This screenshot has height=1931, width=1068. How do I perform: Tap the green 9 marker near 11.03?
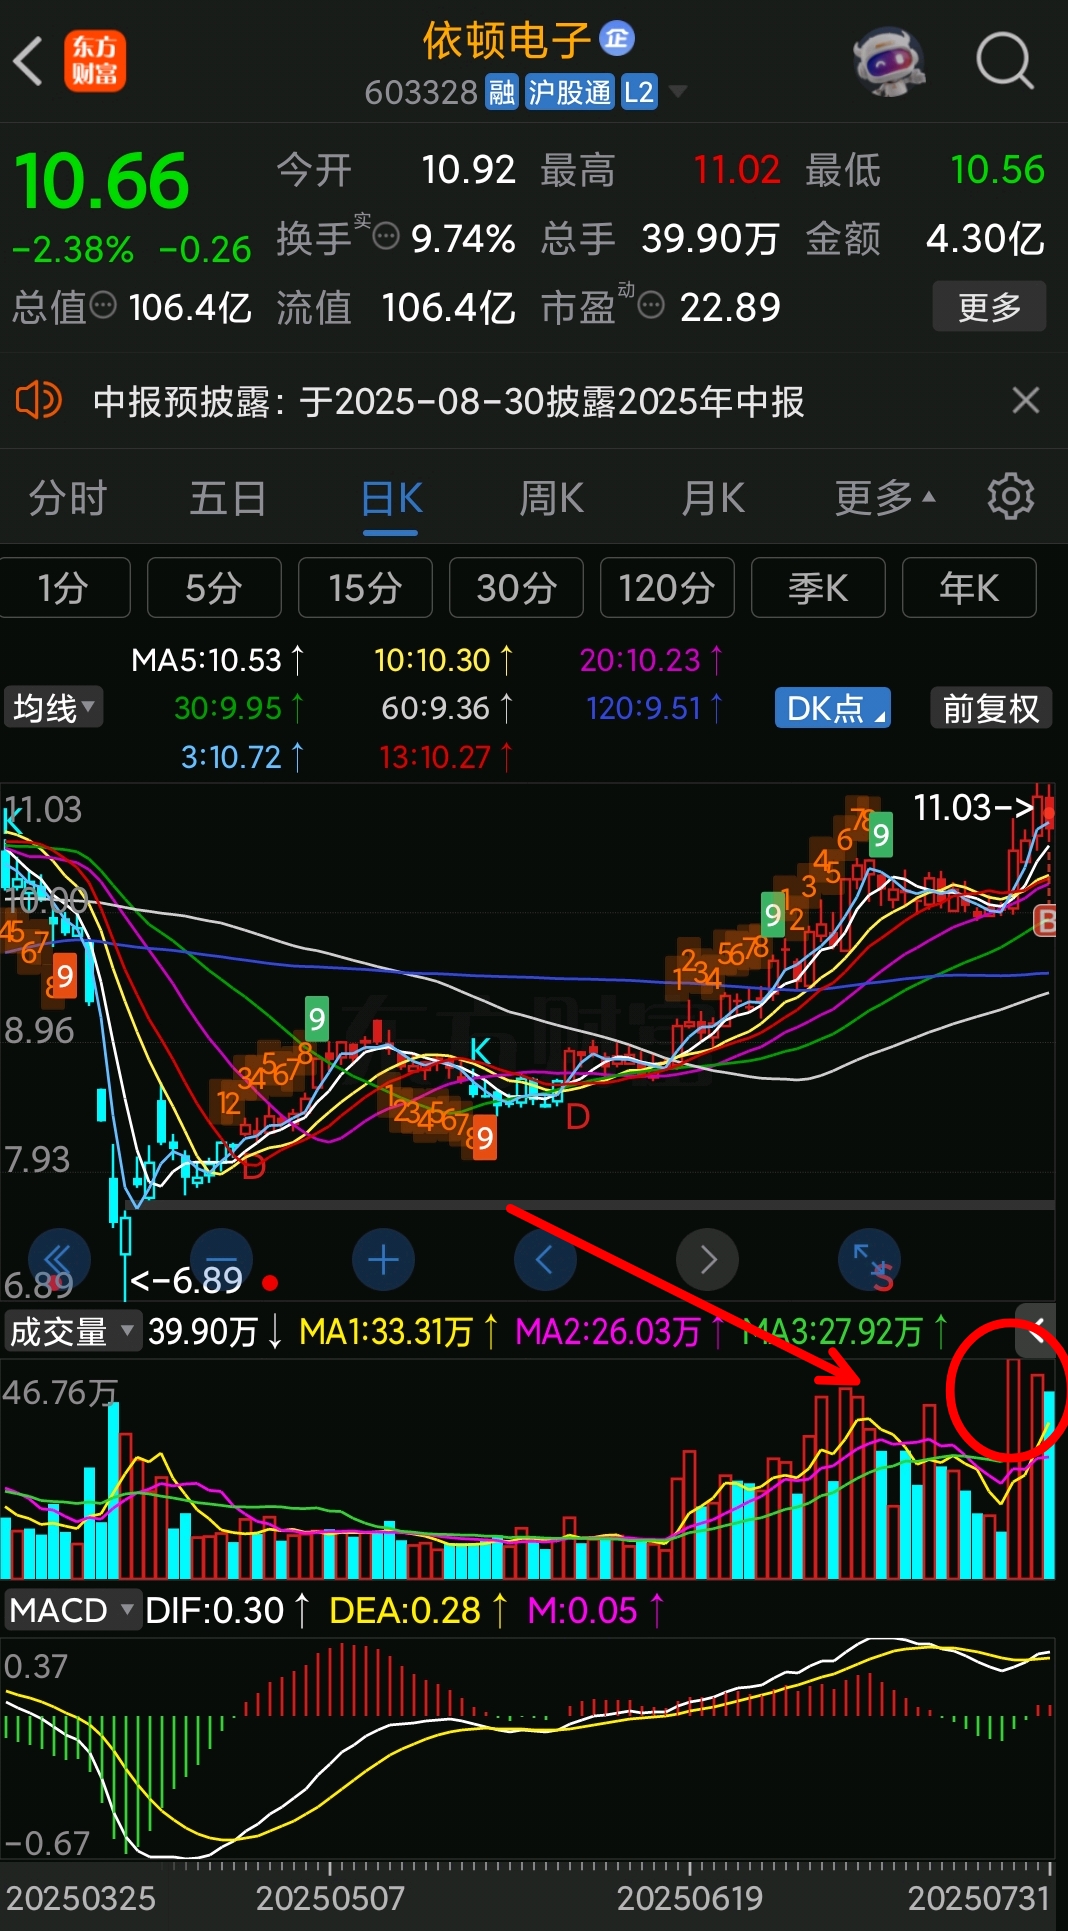pos(880,834)
